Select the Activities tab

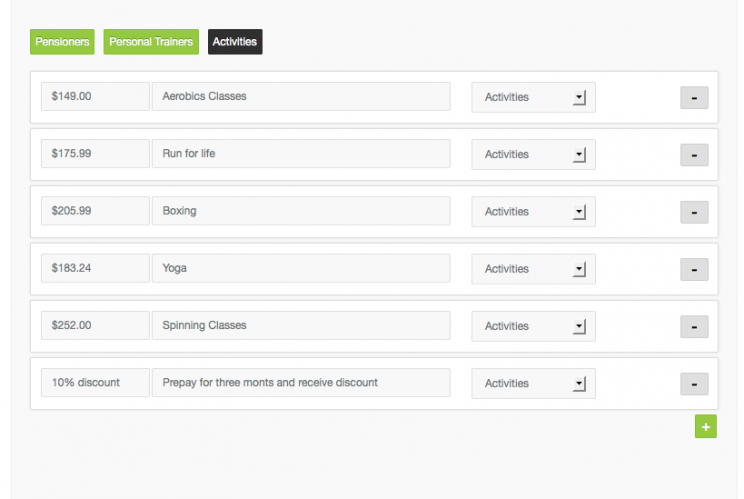tap(235, 42)
